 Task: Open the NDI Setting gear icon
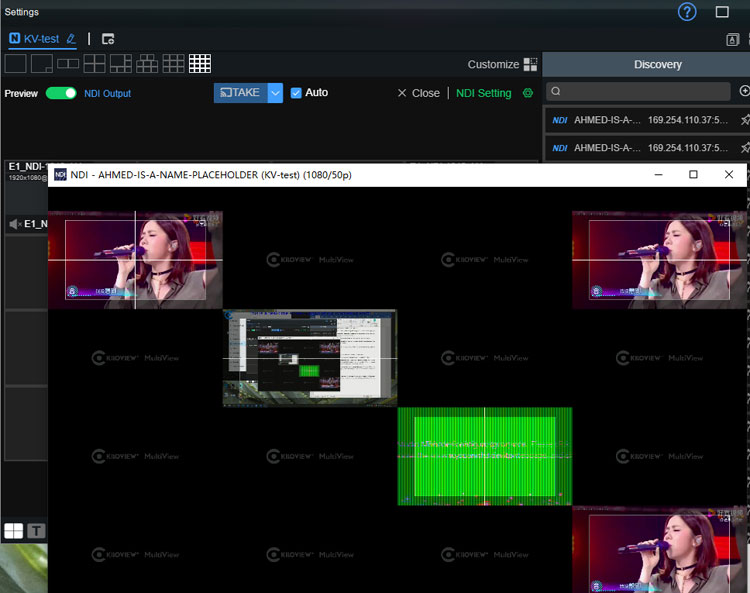528,93
